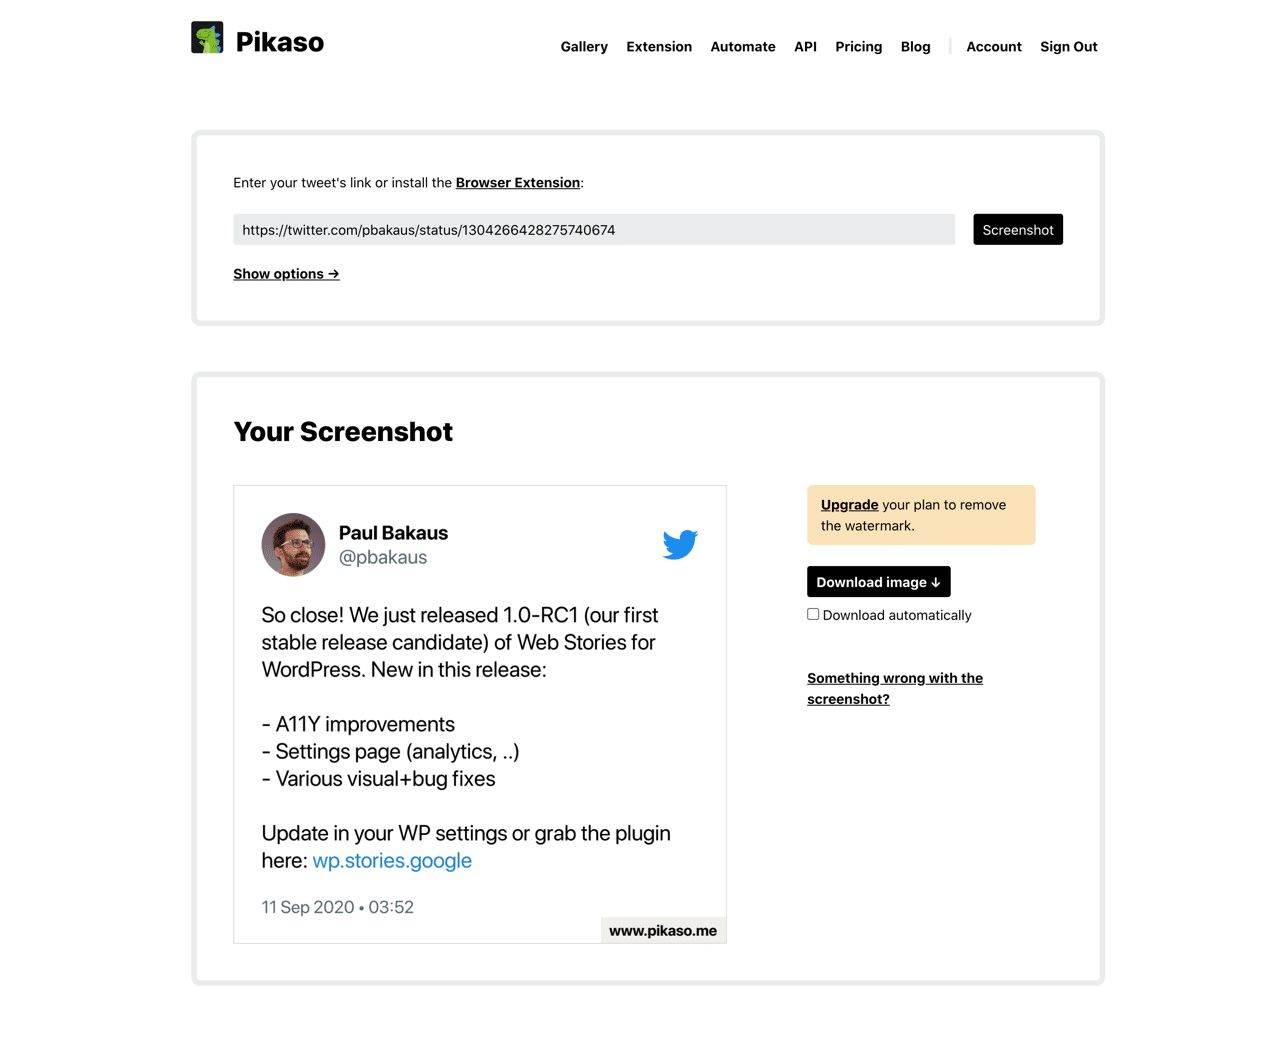Open the Browser Extension link

(517, 182)
